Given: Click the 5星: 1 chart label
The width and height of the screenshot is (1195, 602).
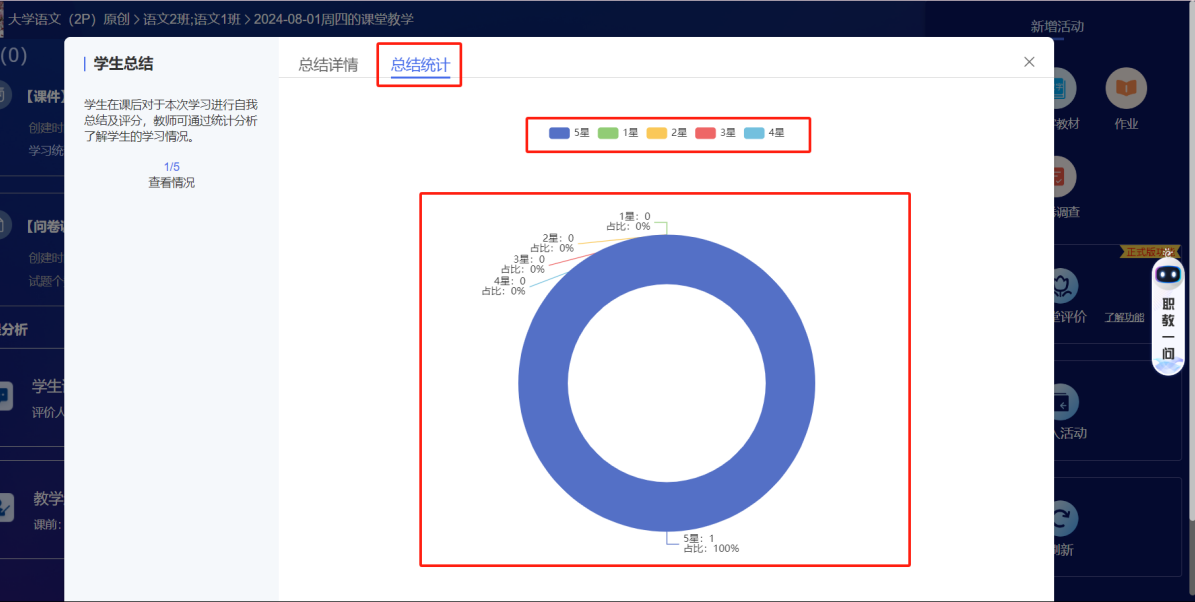Looking at the screenshot, I should click(x=698, y=539).
